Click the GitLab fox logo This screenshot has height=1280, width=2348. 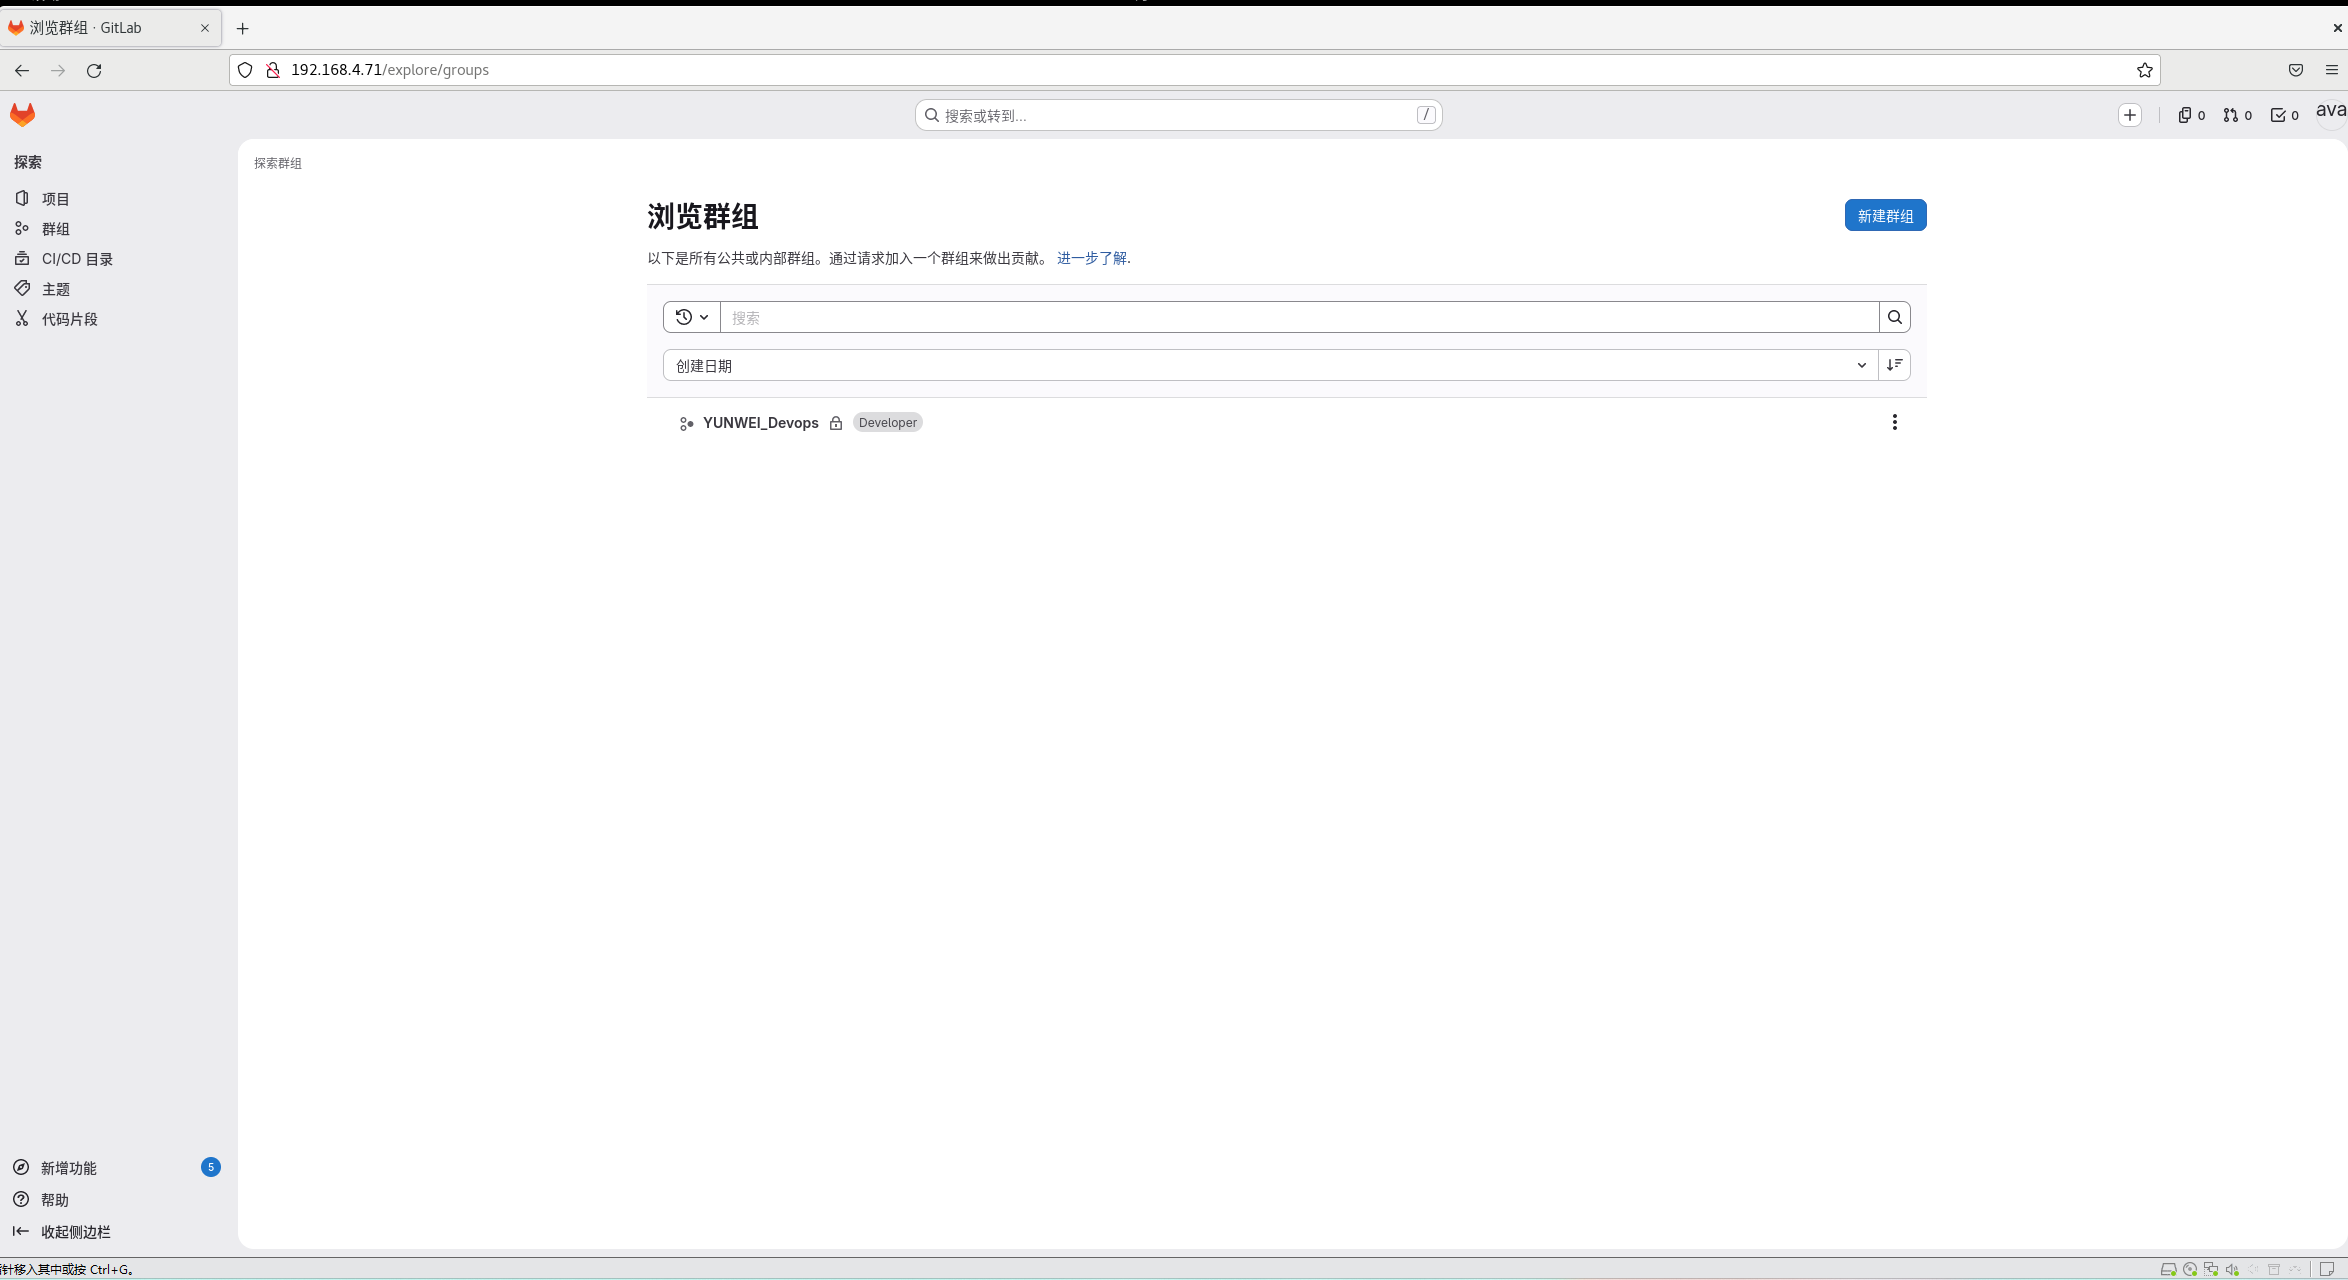pos(22,115)
